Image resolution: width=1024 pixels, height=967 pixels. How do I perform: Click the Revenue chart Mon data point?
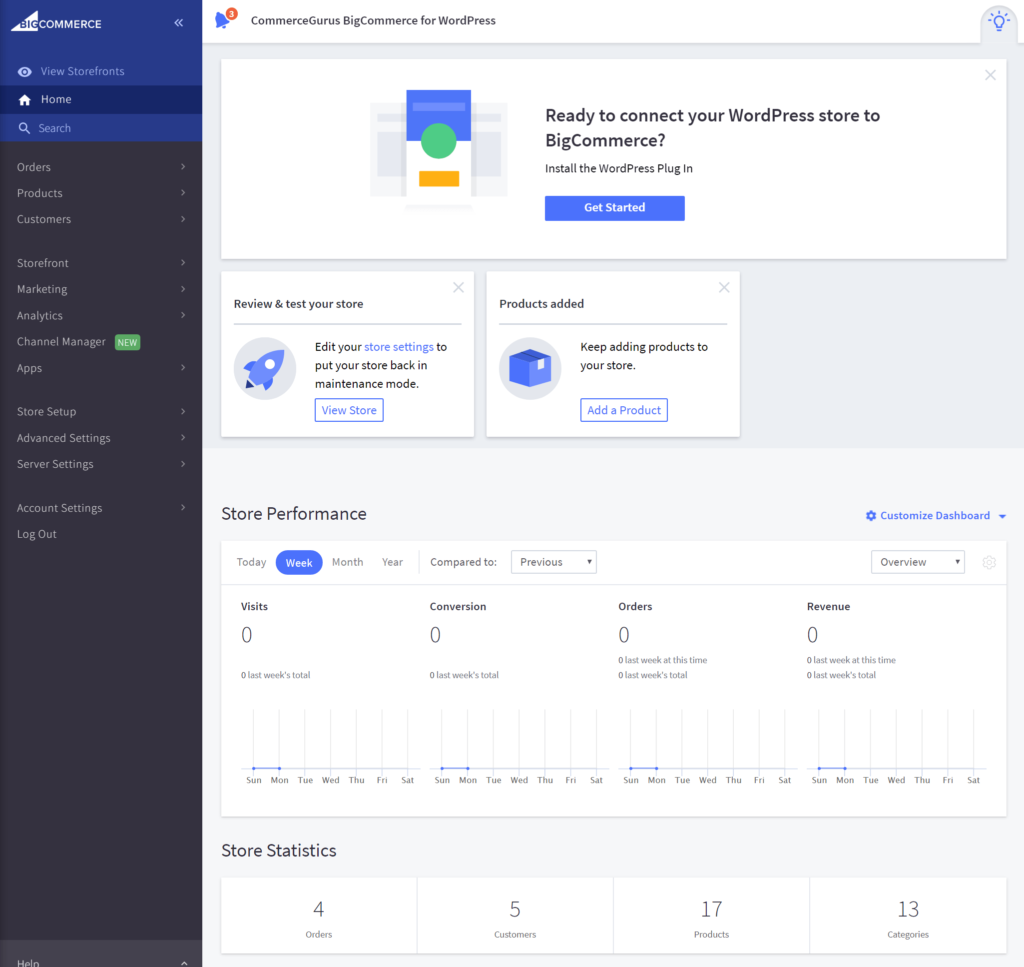click(x=845, y=769)
